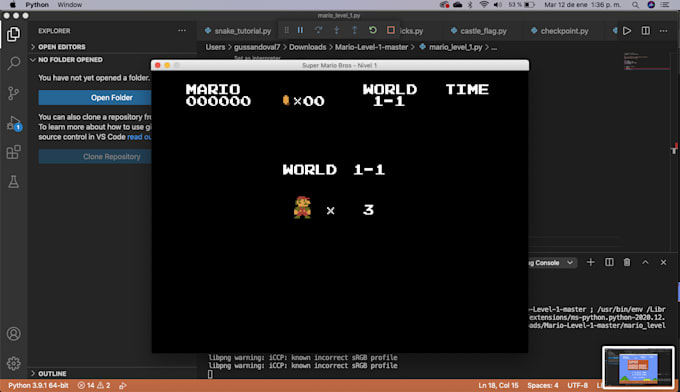This screenshot has height=392, width=680.
Task: Switch to snake_tutorial.py tab
Action: [238, 31]
